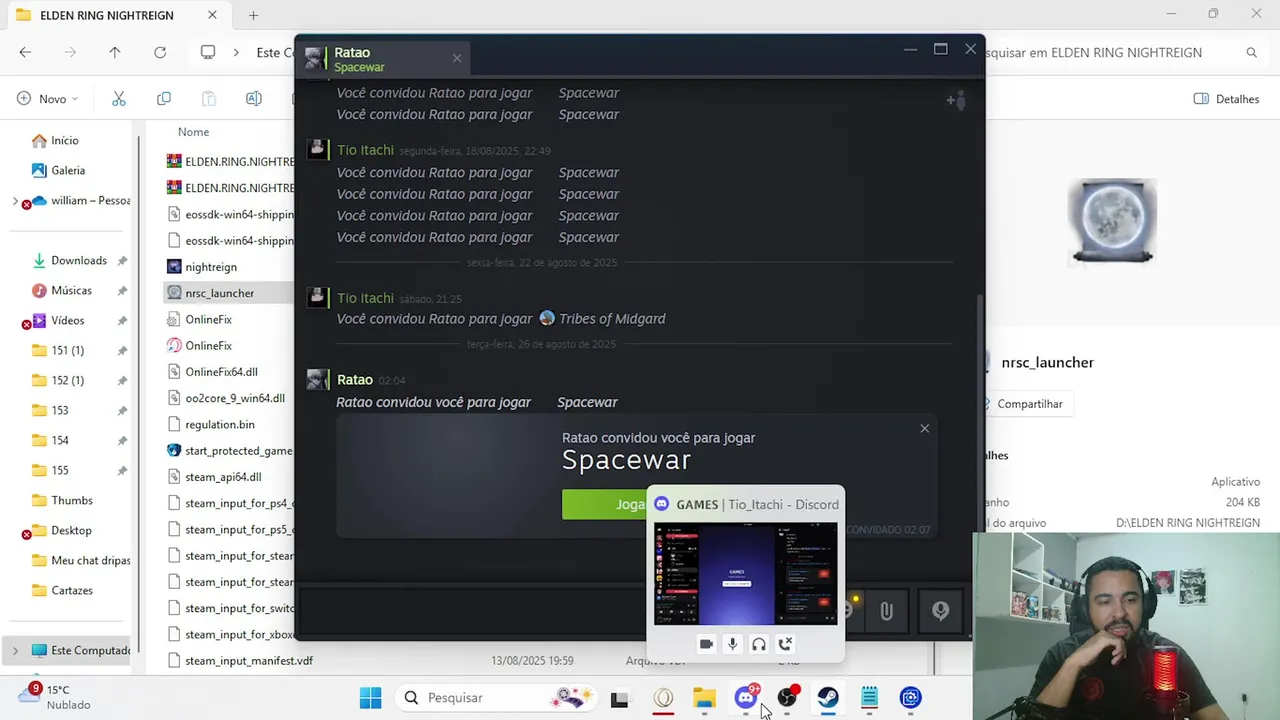The height and width of the screenshot is (720, 1280).
Task: Click the taskbar Pesquisar search box
Action: (498, 698)
